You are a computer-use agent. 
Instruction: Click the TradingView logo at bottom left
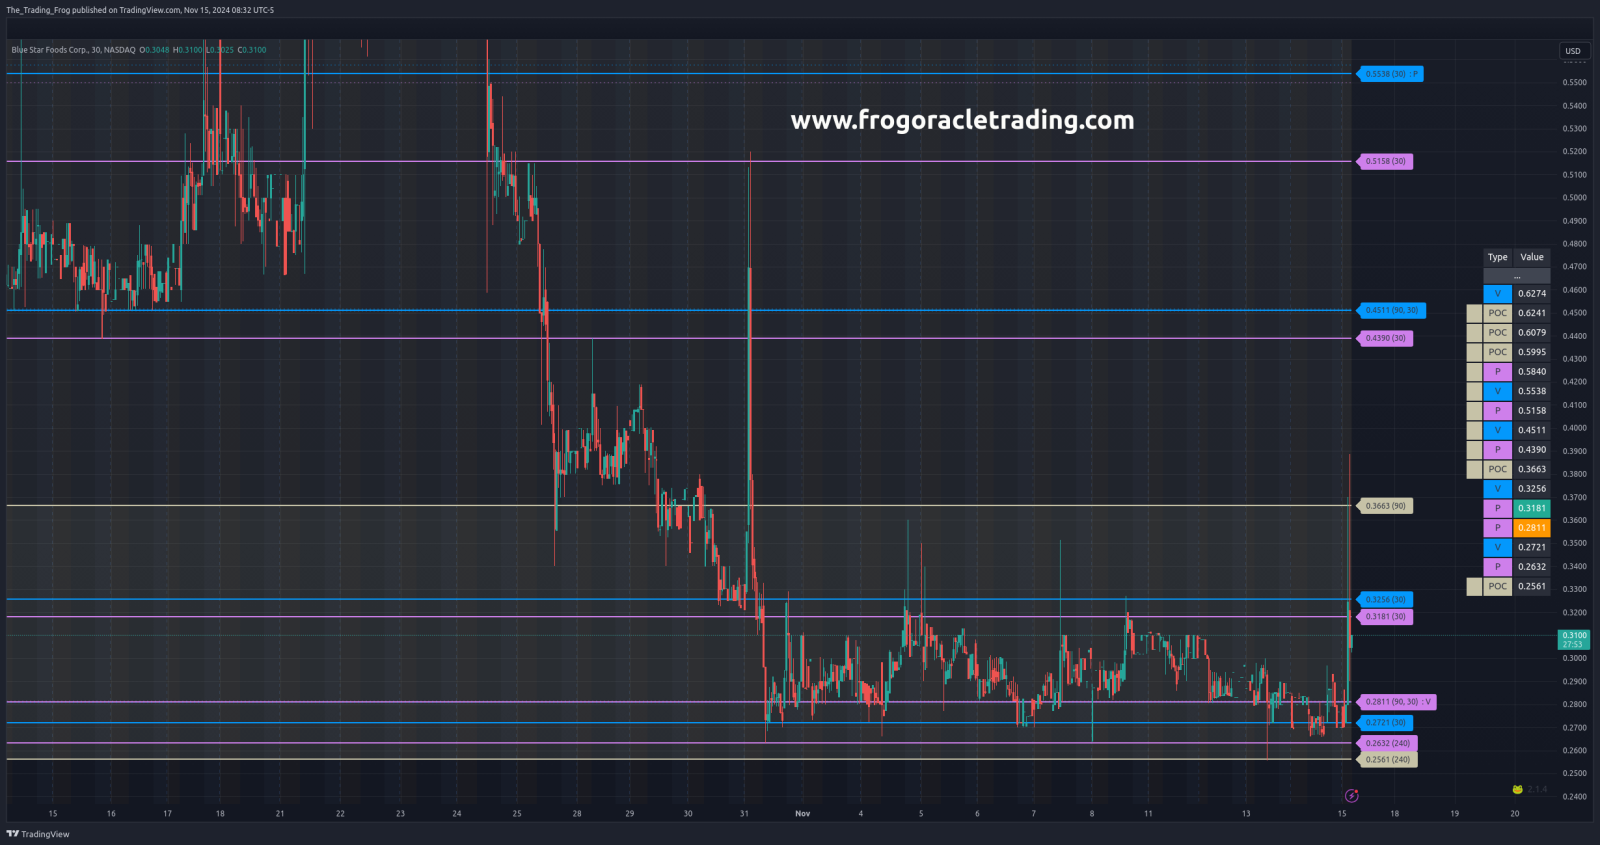tap(38, 834)
